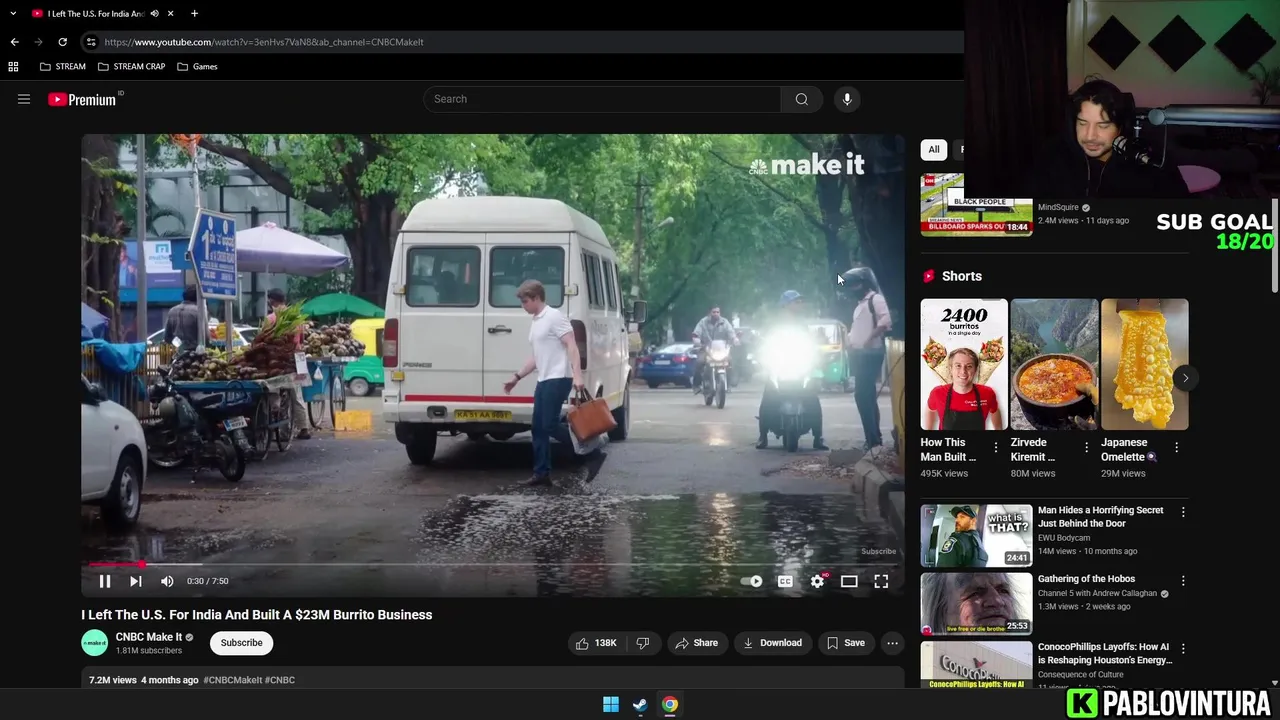Open Steam from the taskbar

click(x=640, y=705)
